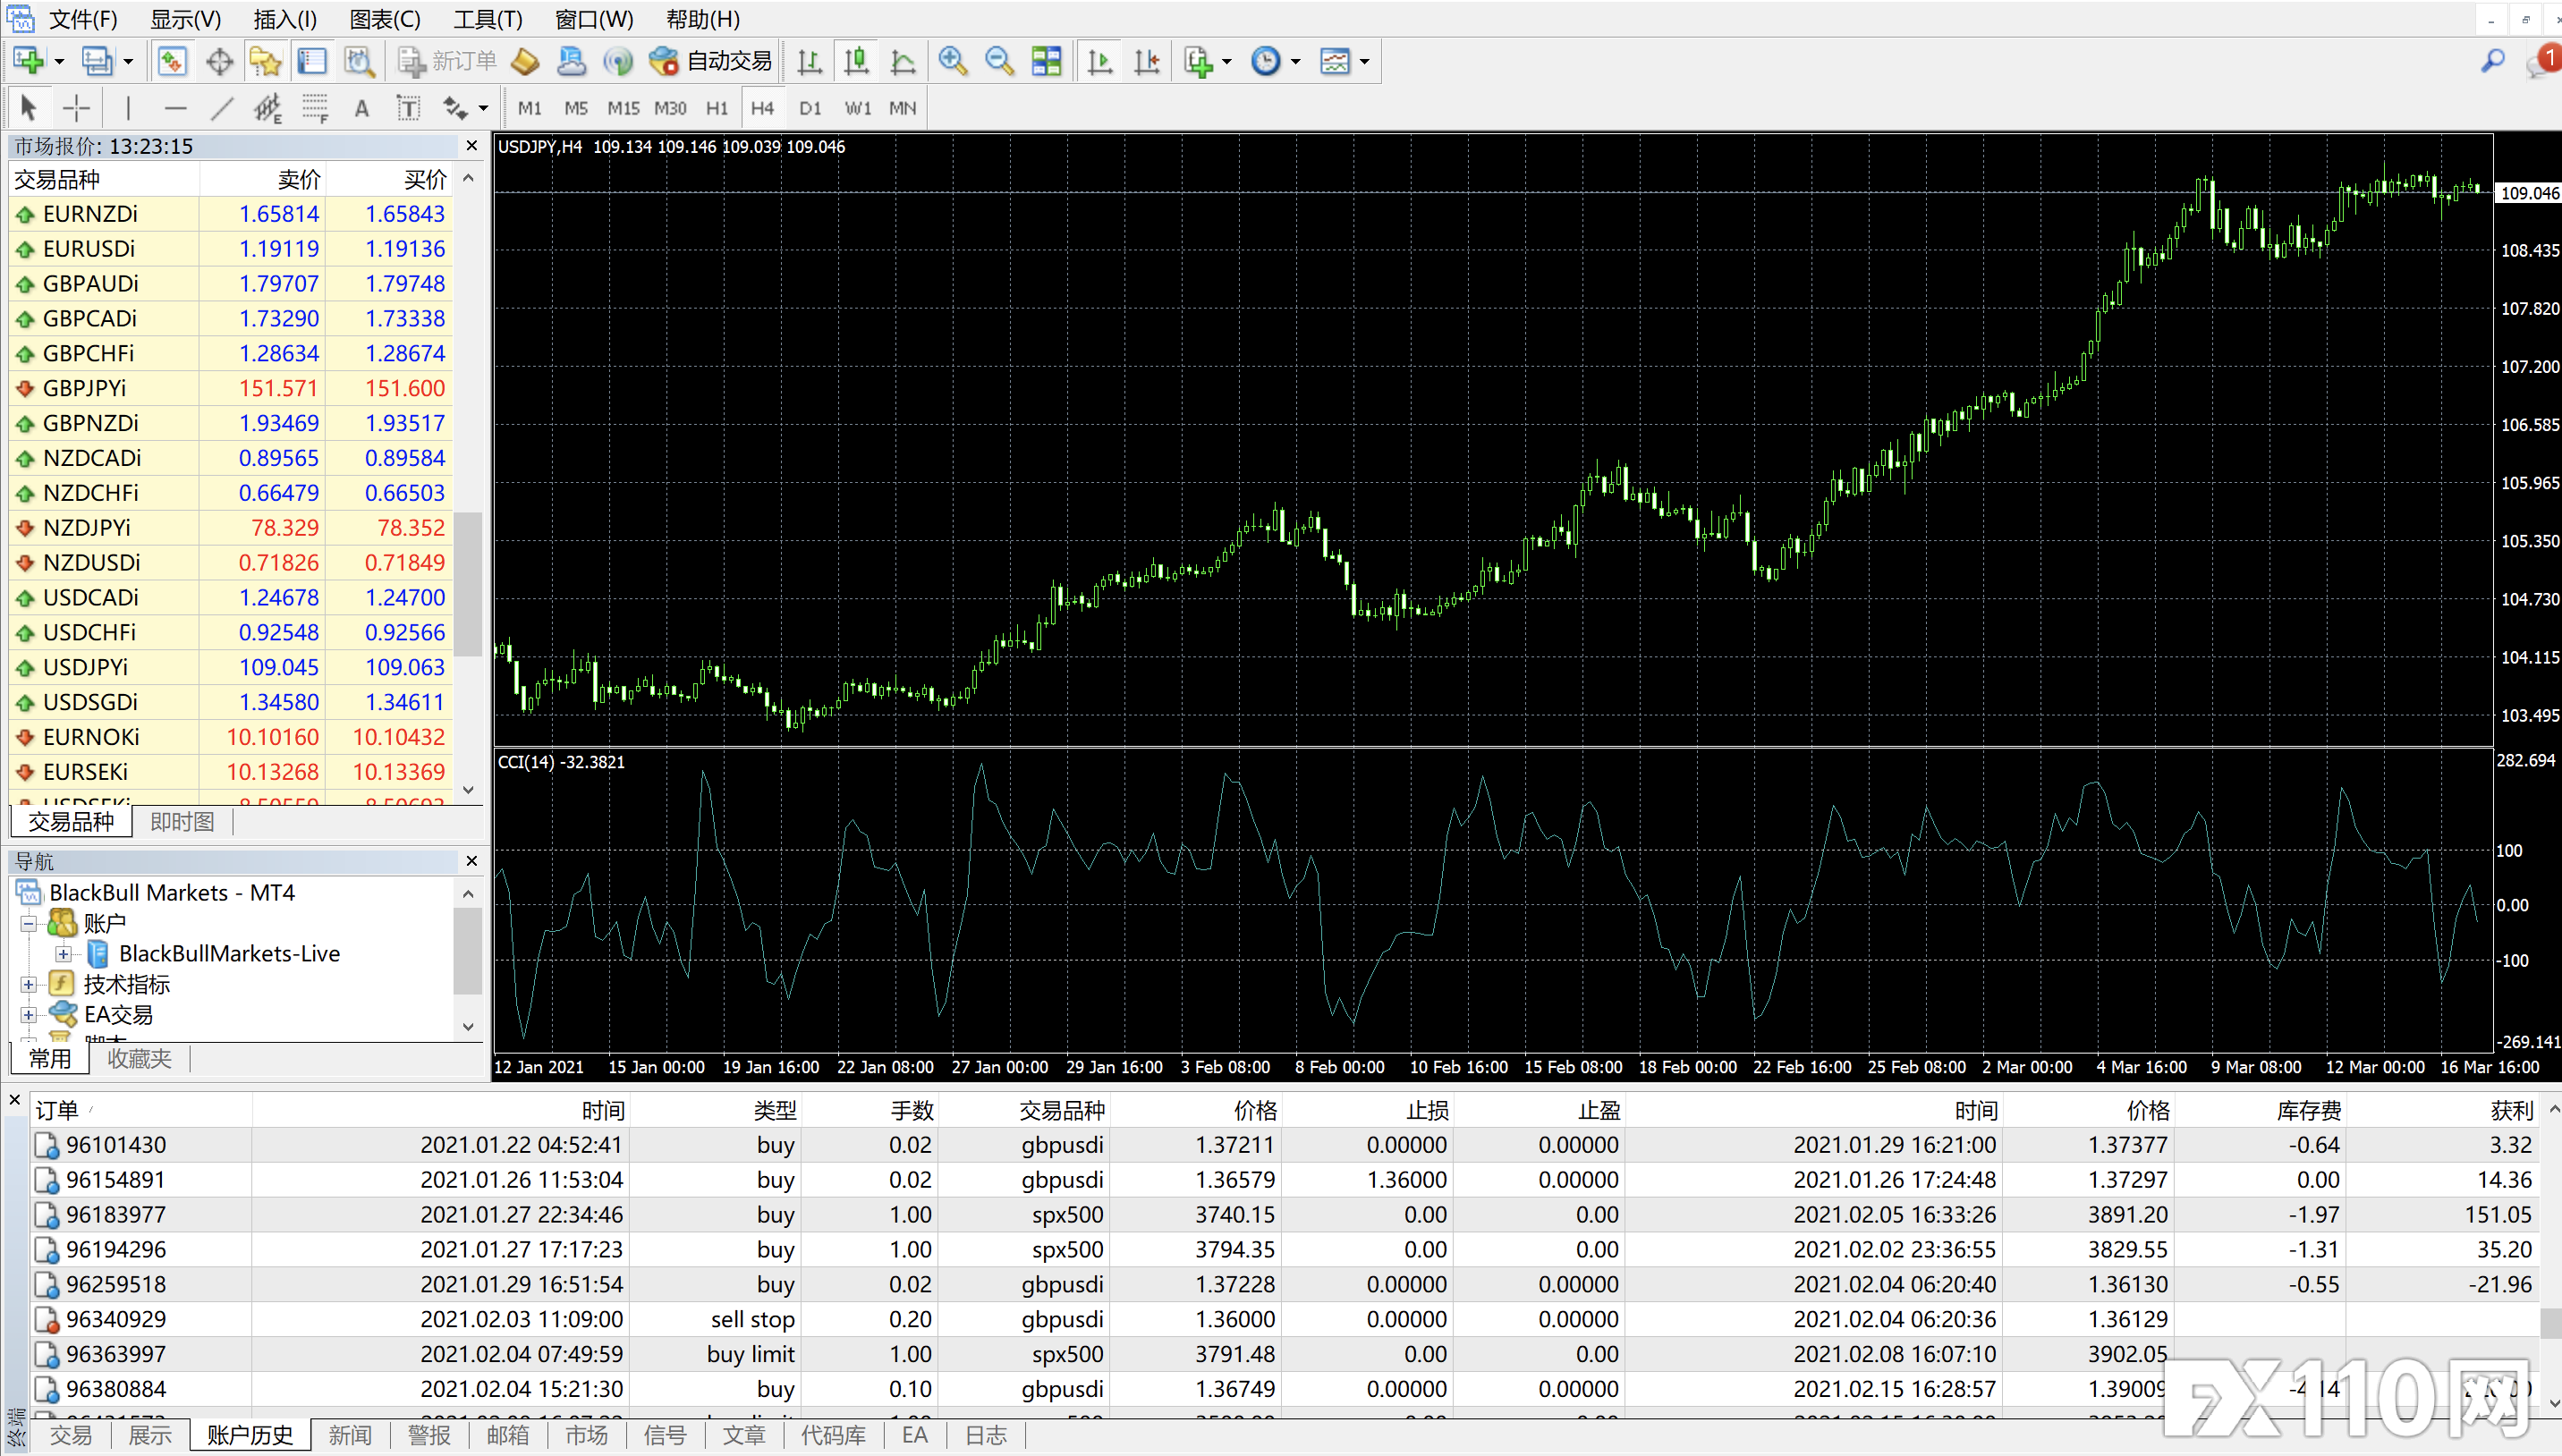Switch chart to candlesticks
This screenshot has width=2562, height=1456.
coord(856,61)
